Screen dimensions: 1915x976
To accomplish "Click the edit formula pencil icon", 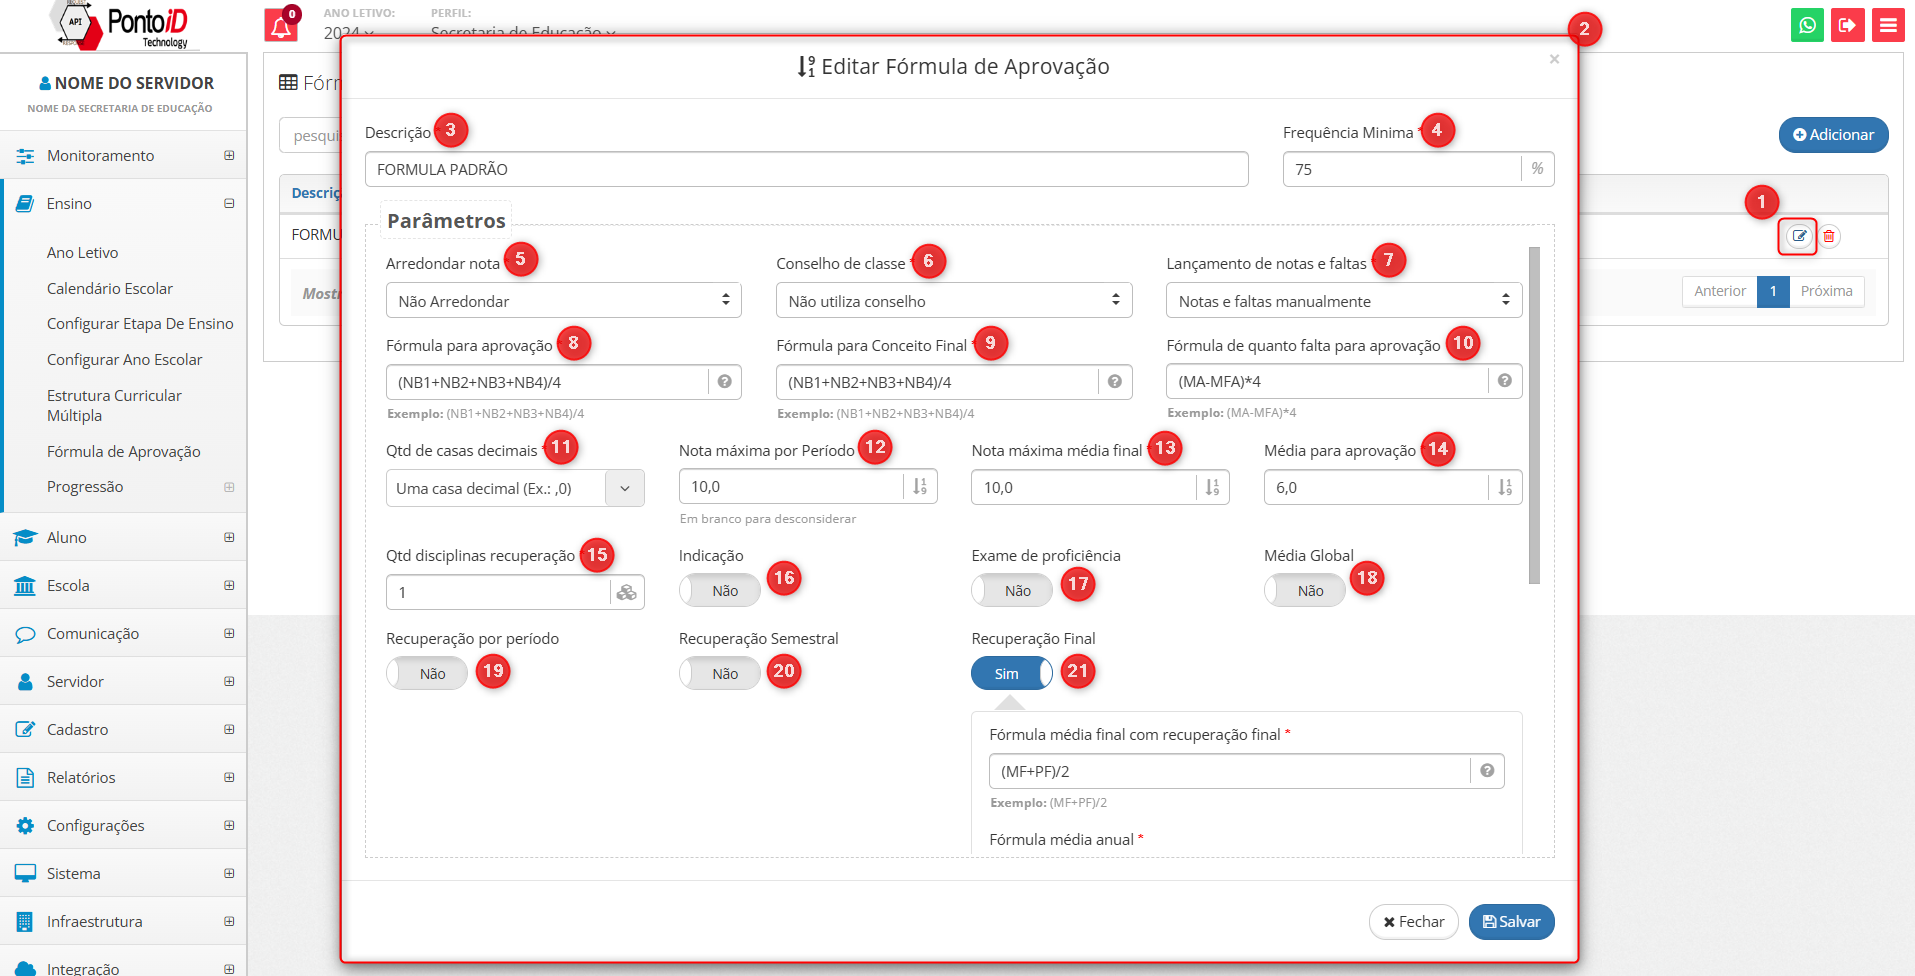I will point(1798,236).
